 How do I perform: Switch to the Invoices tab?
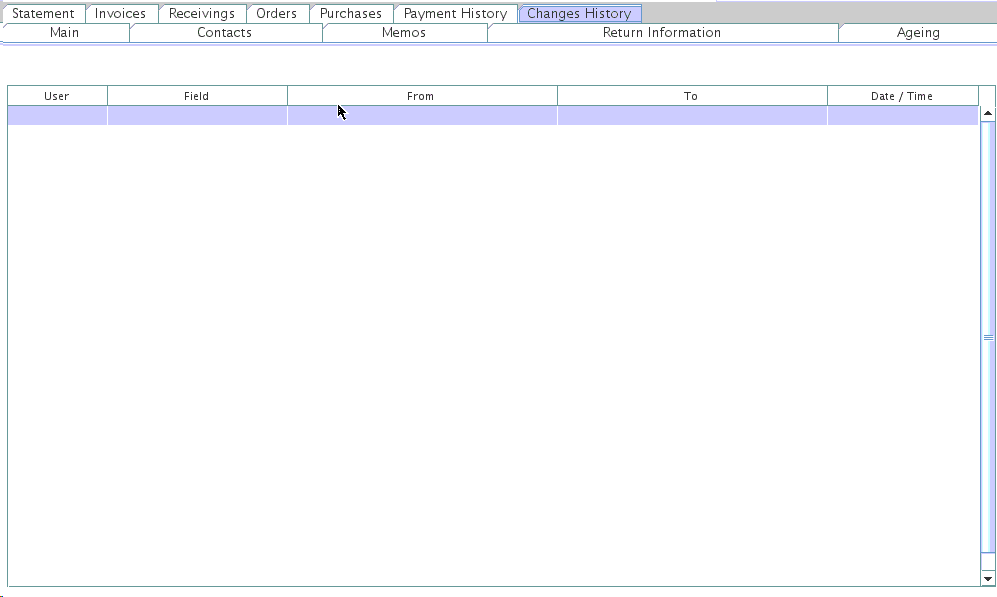click(x=120, y=14)
